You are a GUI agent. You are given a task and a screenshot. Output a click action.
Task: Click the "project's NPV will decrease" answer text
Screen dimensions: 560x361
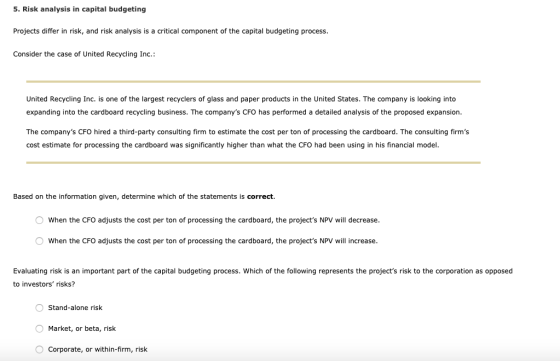pos(214,220)
